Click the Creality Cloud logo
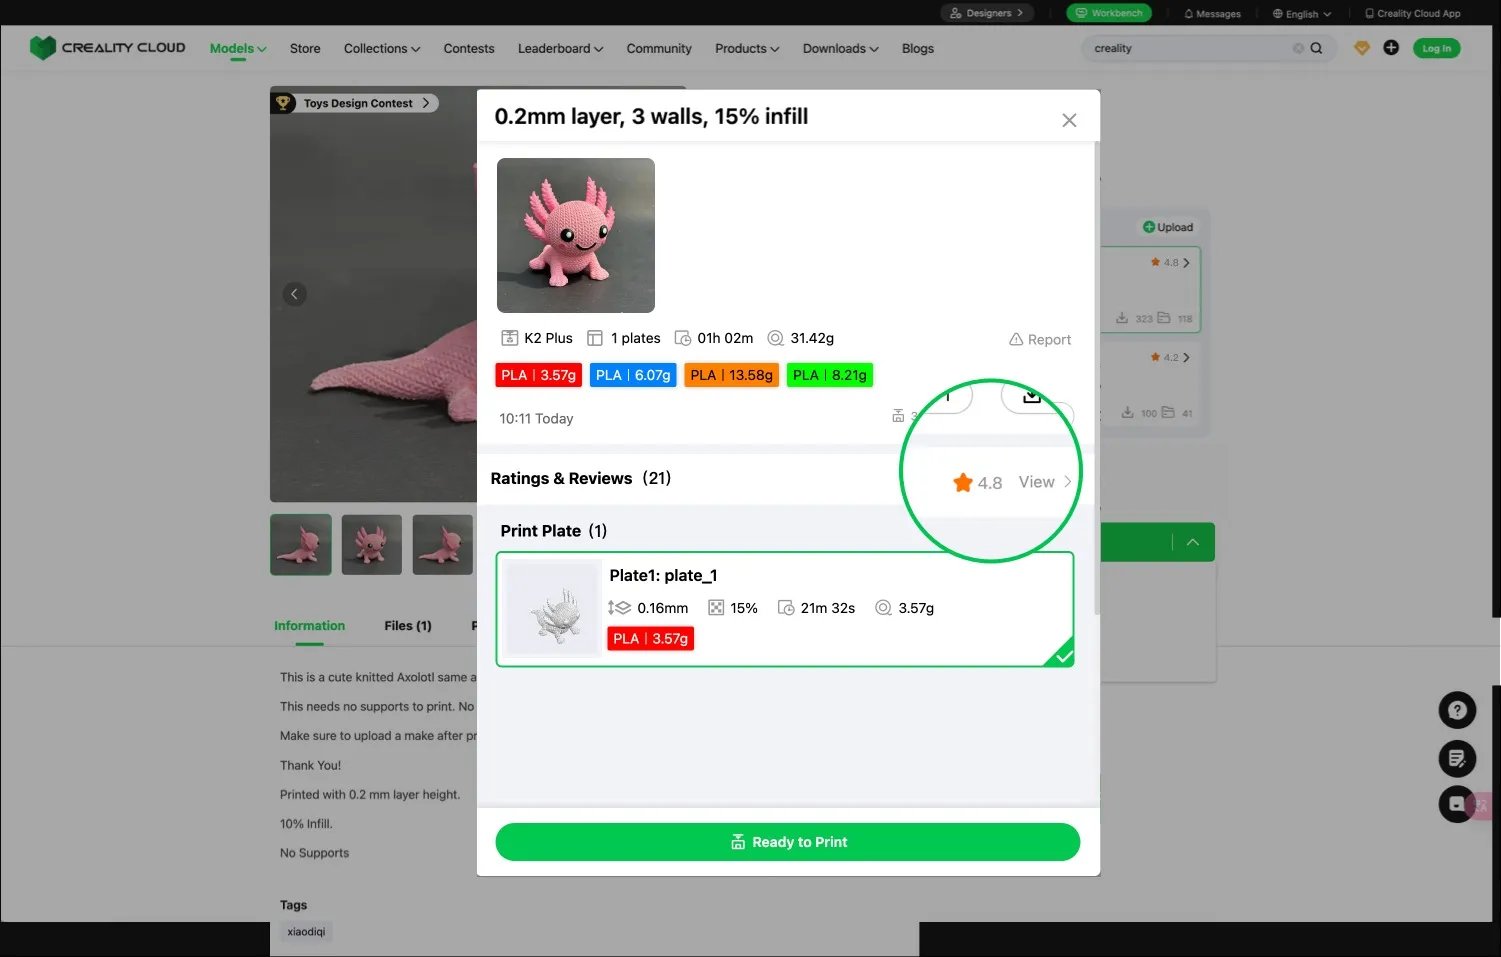1501x957 pixels. (x=108, y=48)
